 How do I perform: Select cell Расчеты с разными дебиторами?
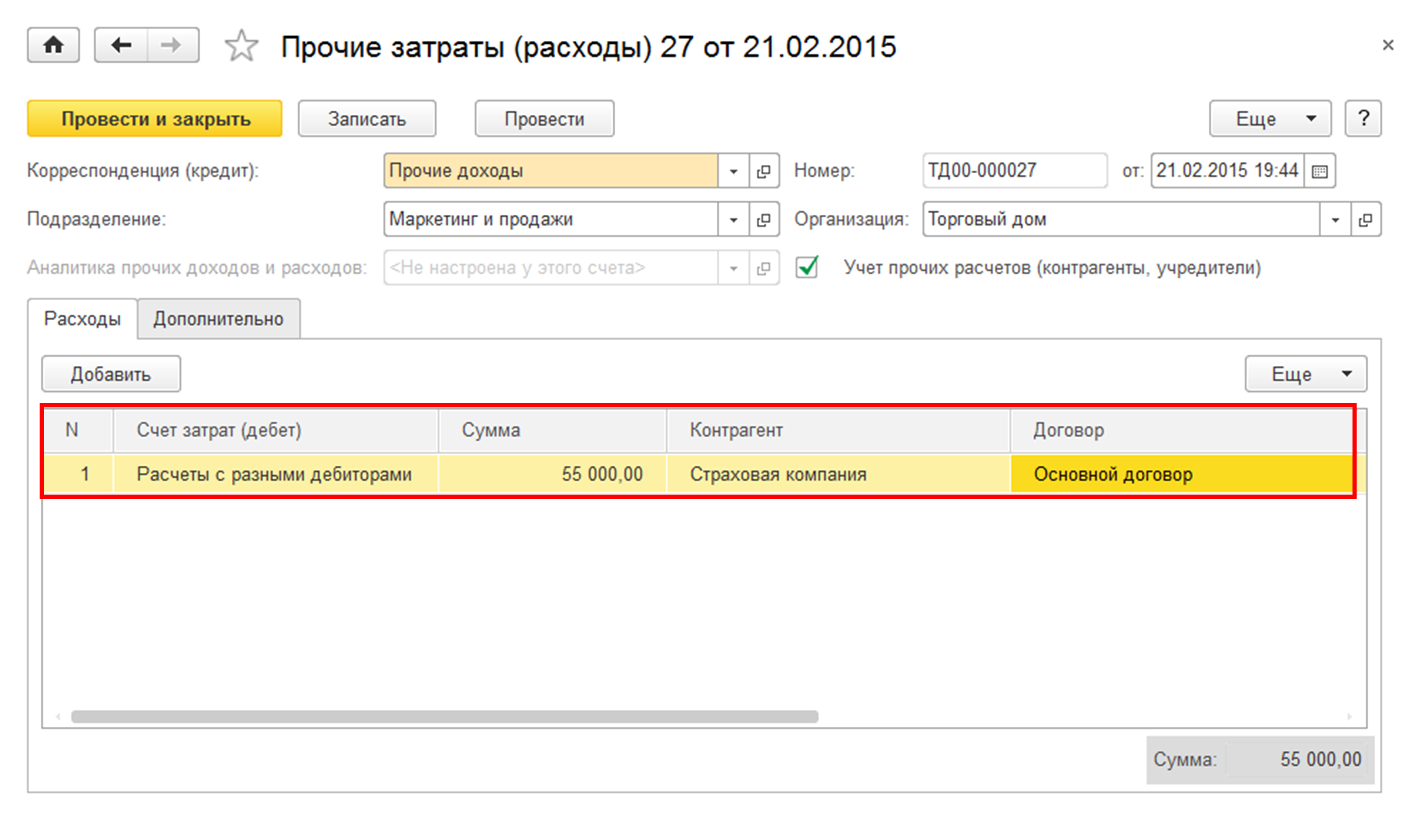[275, 474]
